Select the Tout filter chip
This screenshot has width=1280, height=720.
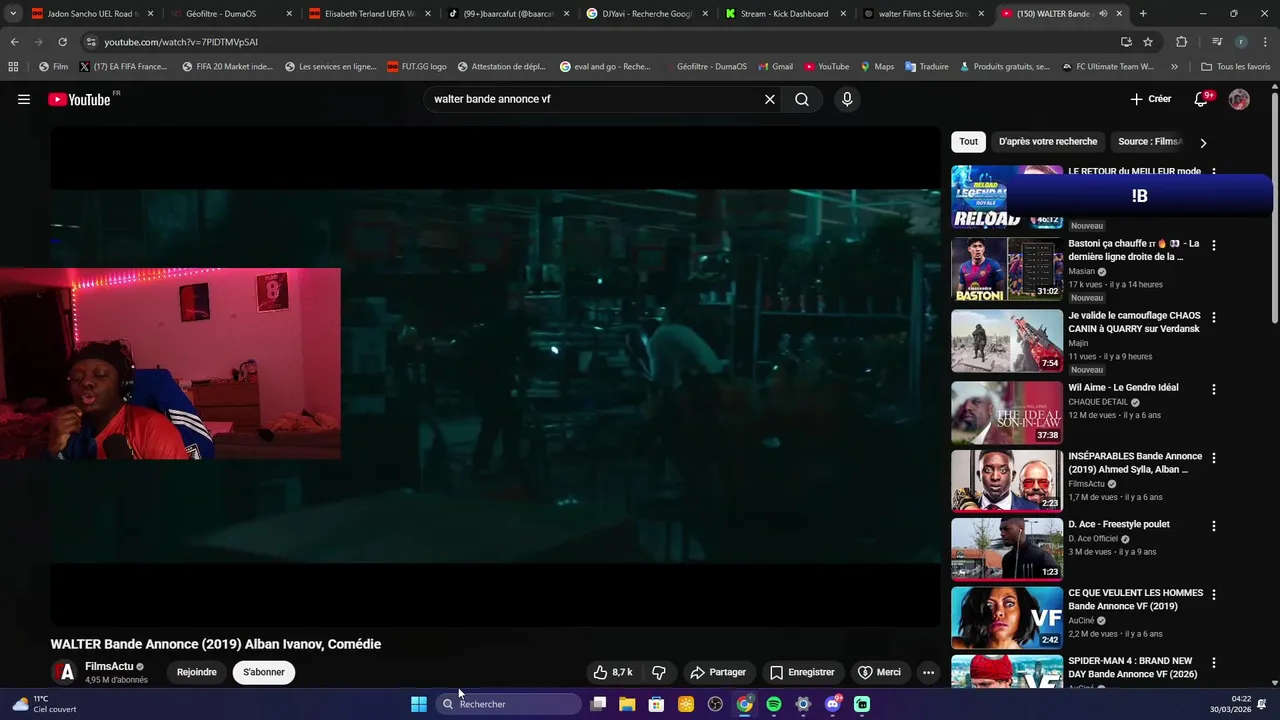[x=969, y=141]
